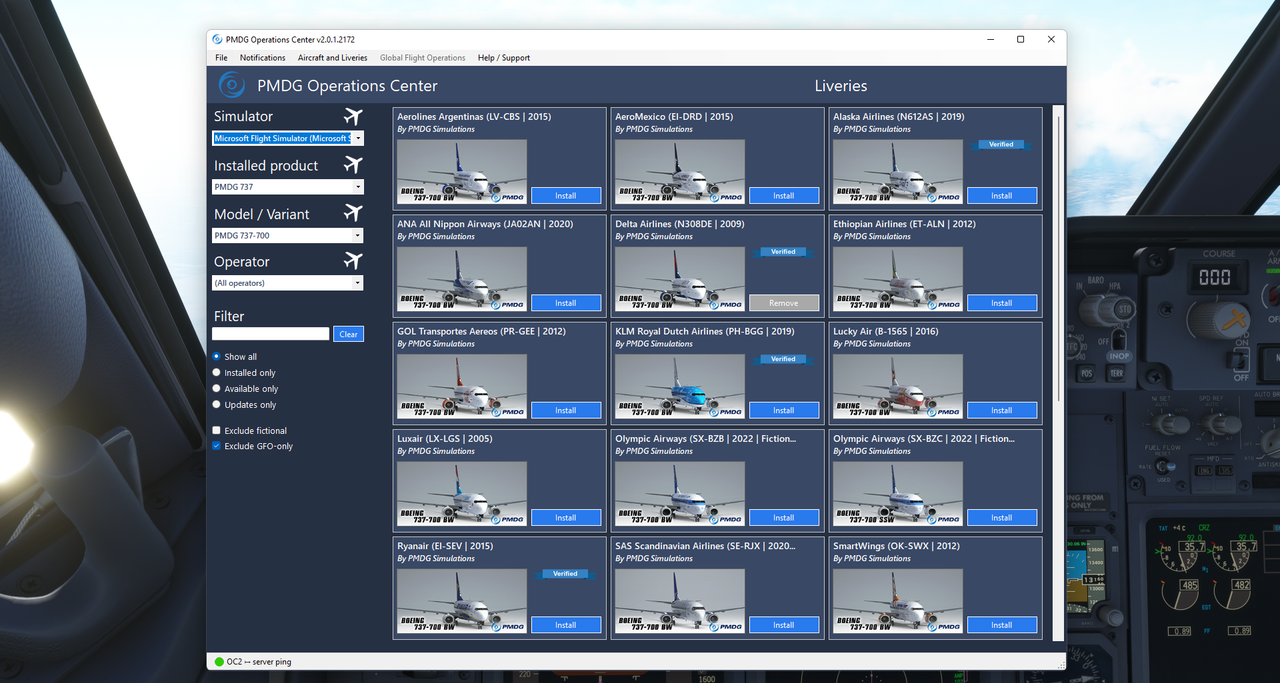The width and height of the screenshot is (1280, 683).
Task: Click the airplane icon beside Model / Variant
Action: click(x=352, y=213)
